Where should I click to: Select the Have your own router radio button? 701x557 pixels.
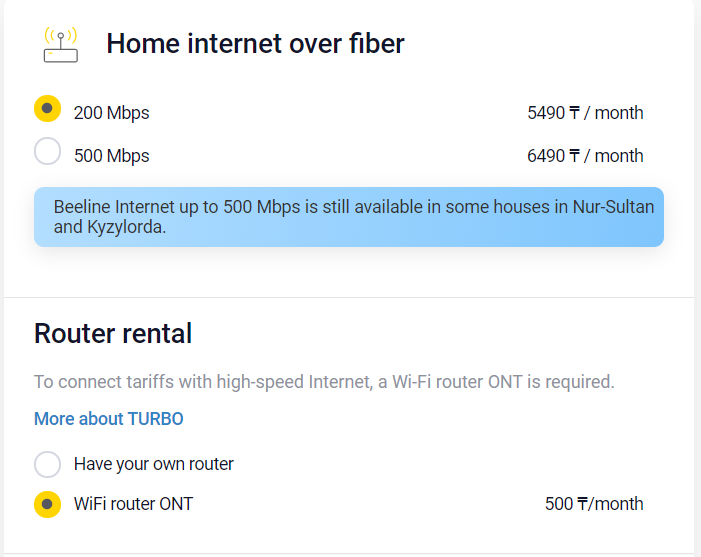(x=47, y=464)
